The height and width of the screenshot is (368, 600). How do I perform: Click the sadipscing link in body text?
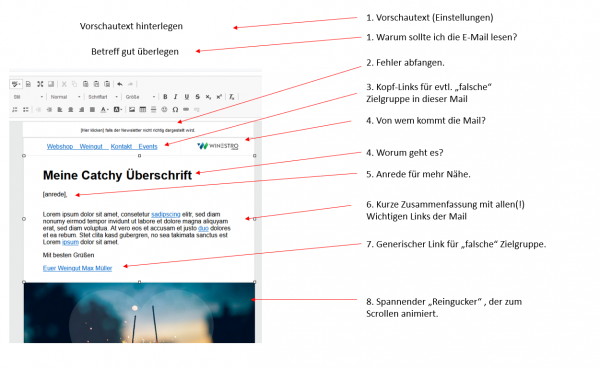click(x=166, y=215)
